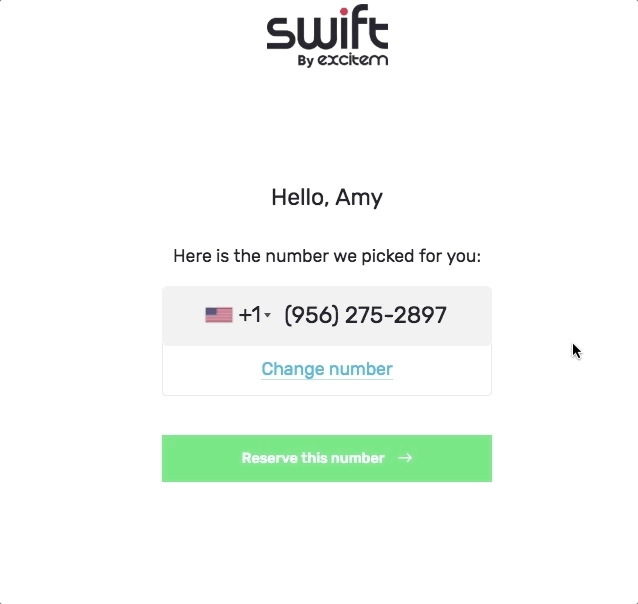Click the swift logo at the top
The image size is (638, 604).
pos(327,35)
